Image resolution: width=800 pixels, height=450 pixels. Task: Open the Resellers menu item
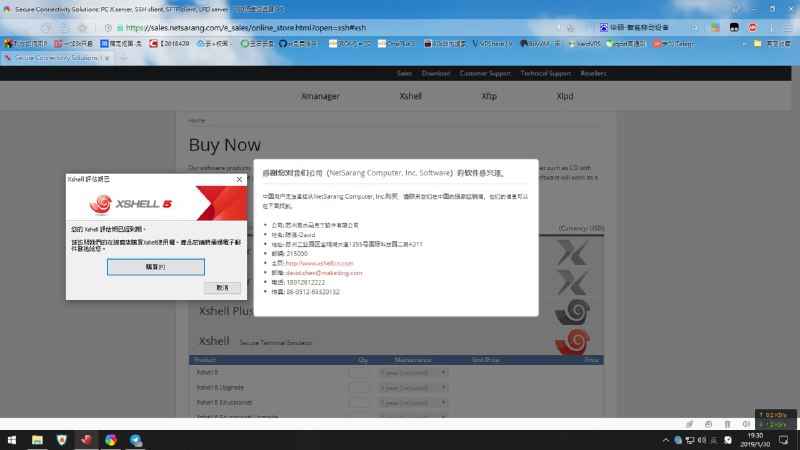pos(593,73)
